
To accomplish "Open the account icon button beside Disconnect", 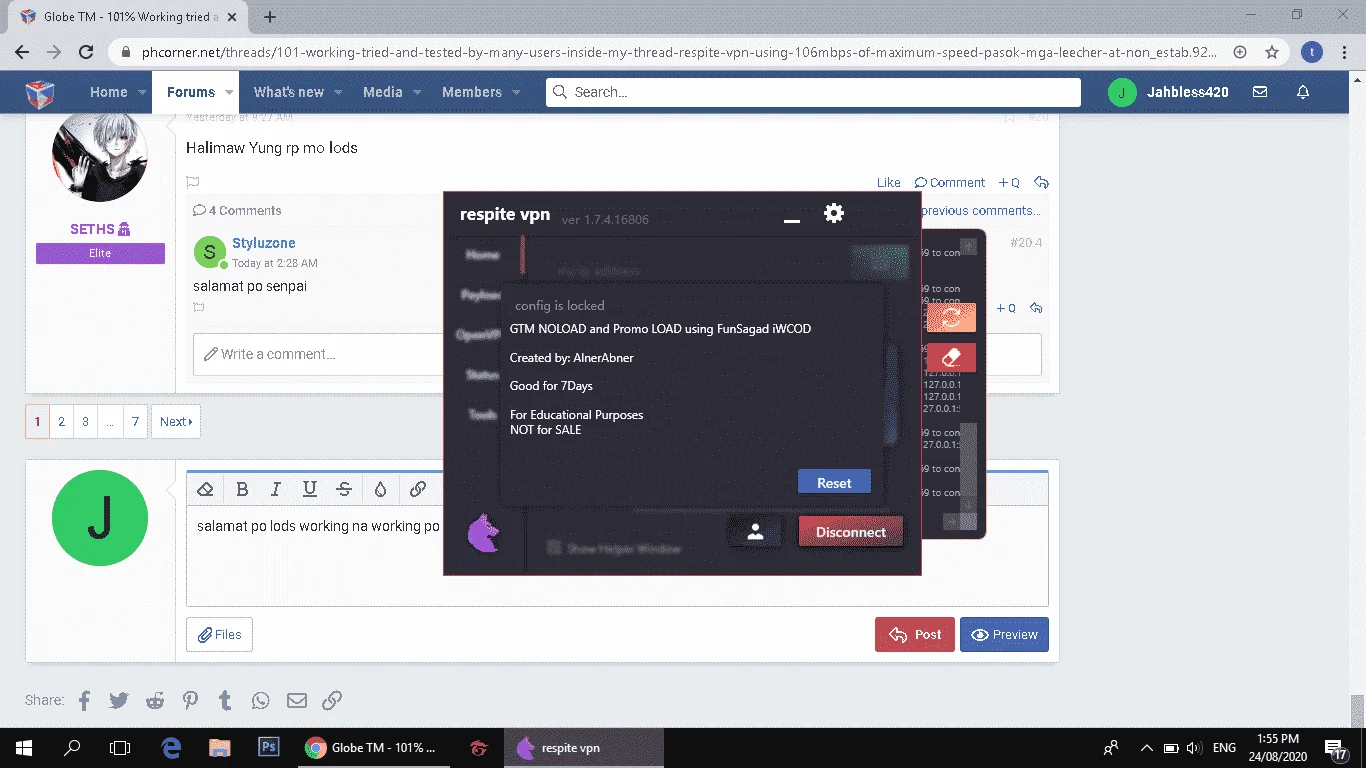I will click(x=755, y=532).
